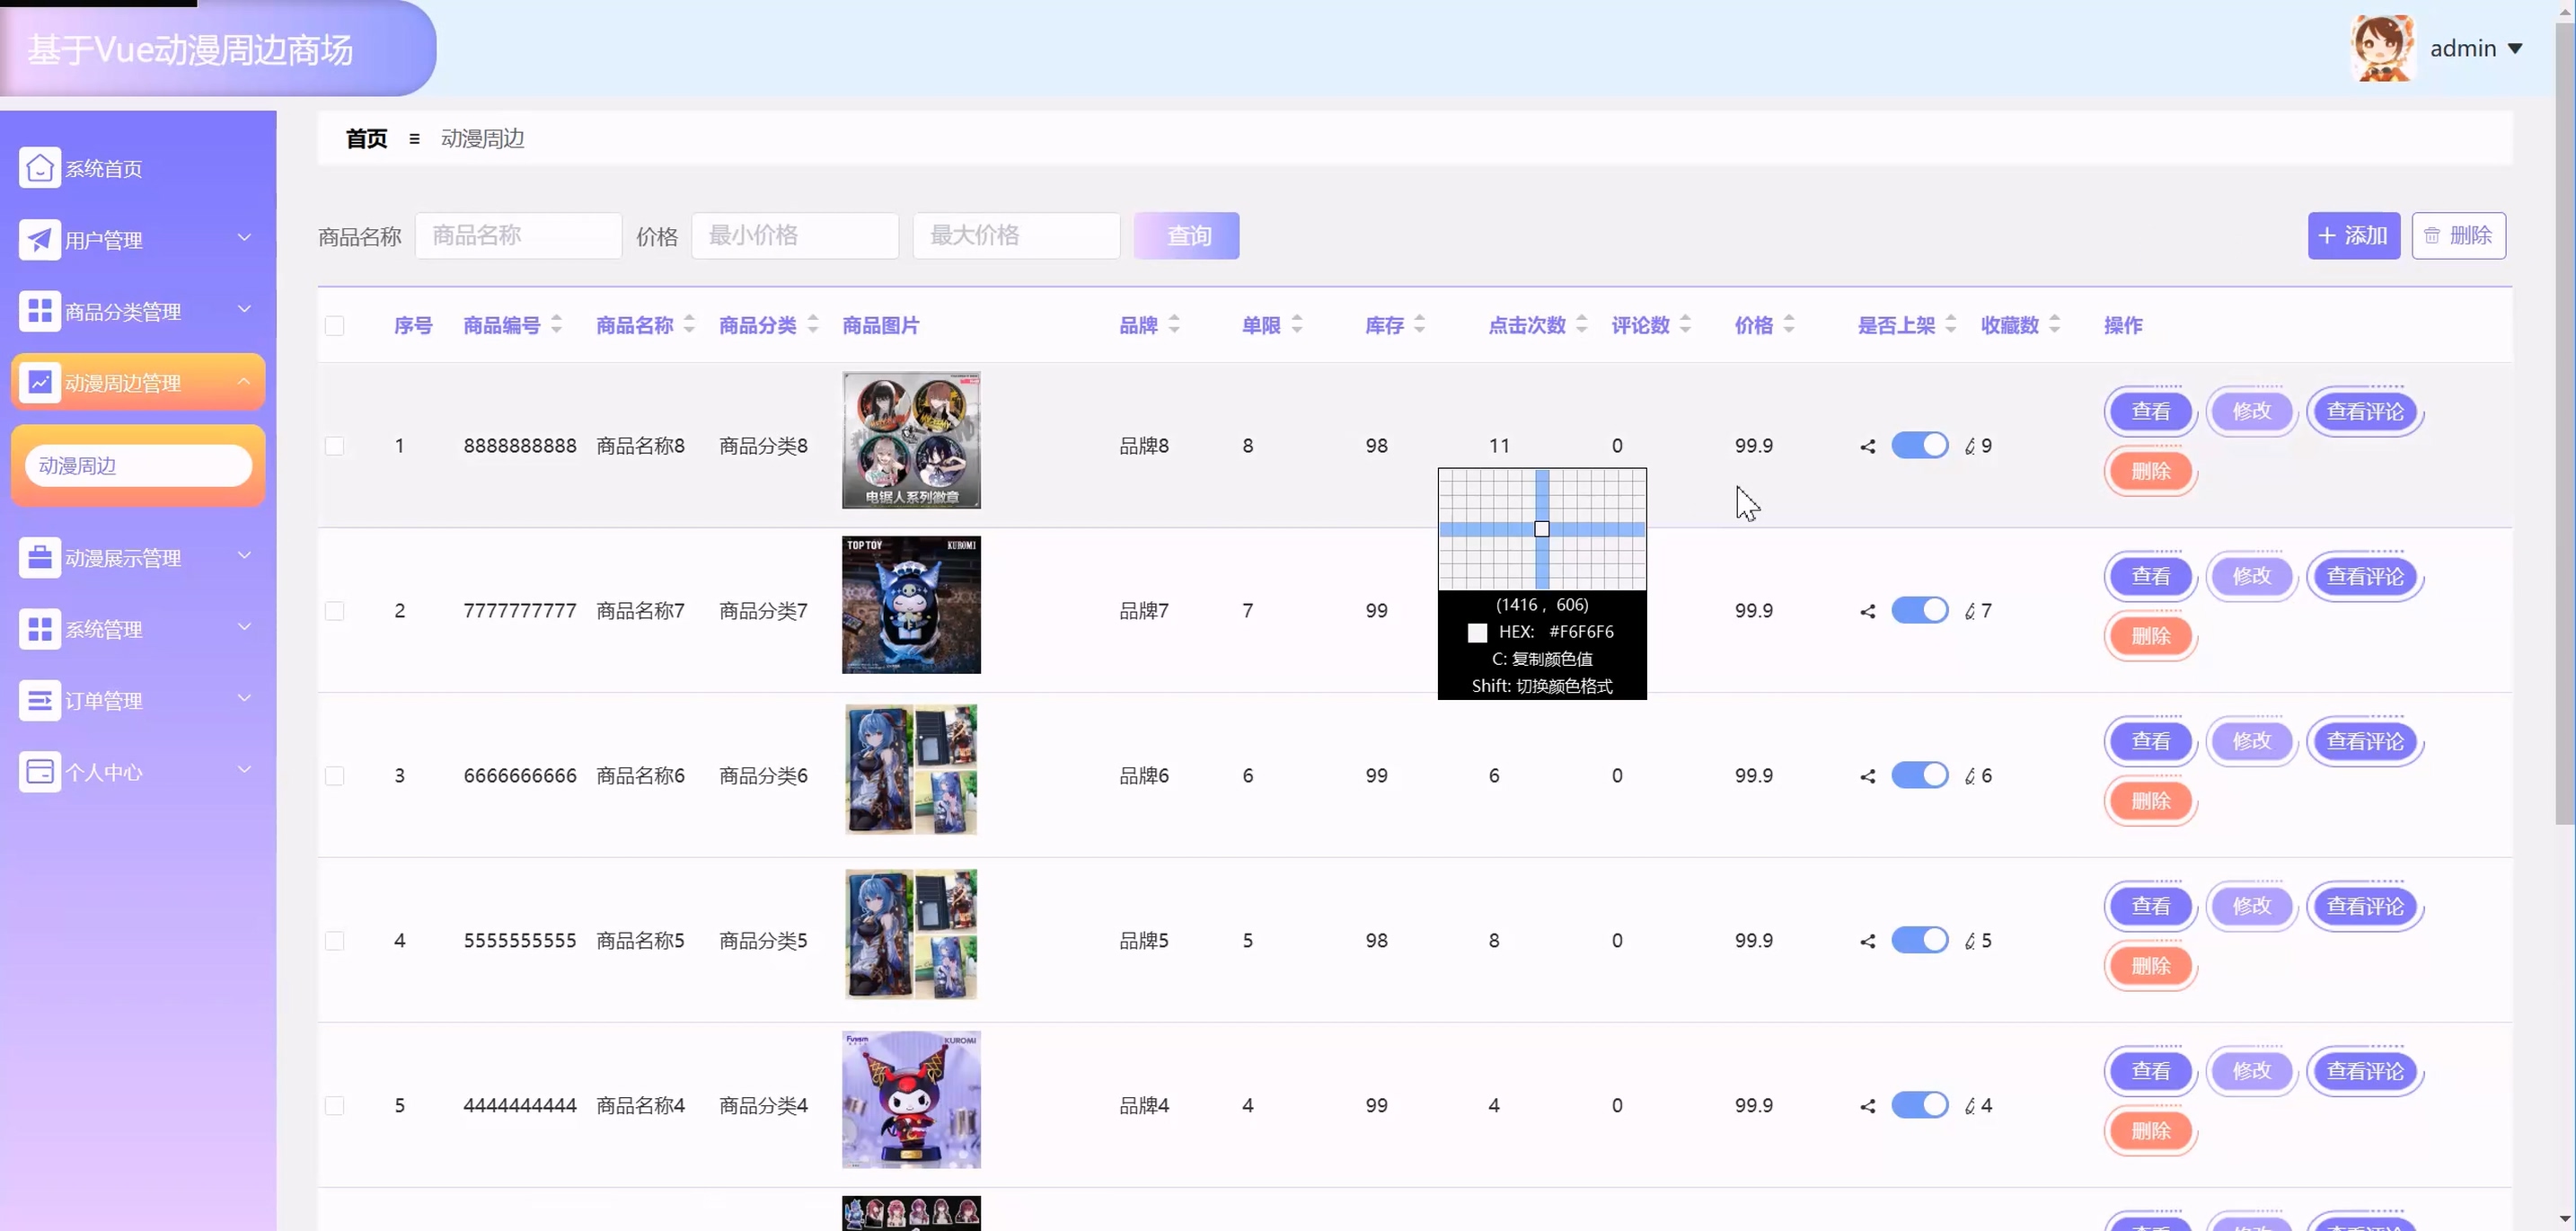Click 查看评论 for 商品名称6
Image resolution: width=2576 pixels, height=1231 pixels.
tap(2364, 741)
